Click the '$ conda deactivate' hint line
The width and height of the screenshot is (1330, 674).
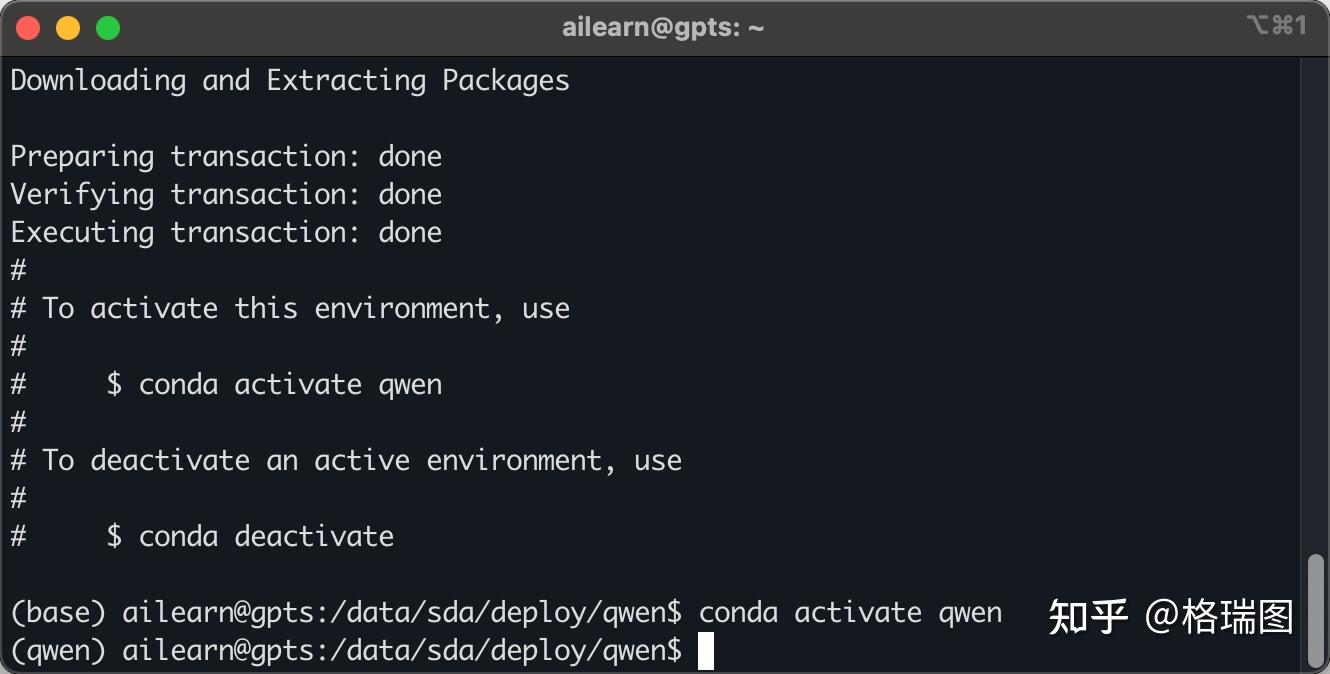point(250,536)
